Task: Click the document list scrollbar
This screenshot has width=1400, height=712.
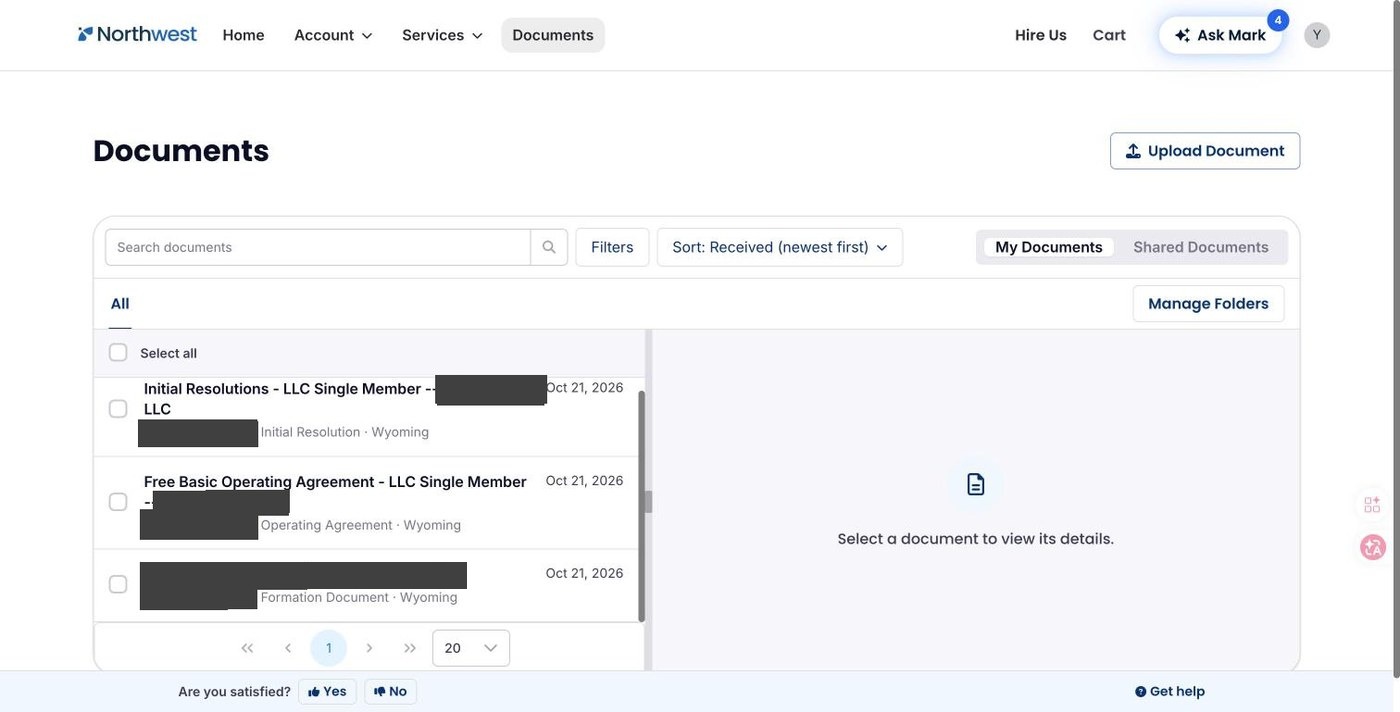Action: pos(642,506)
